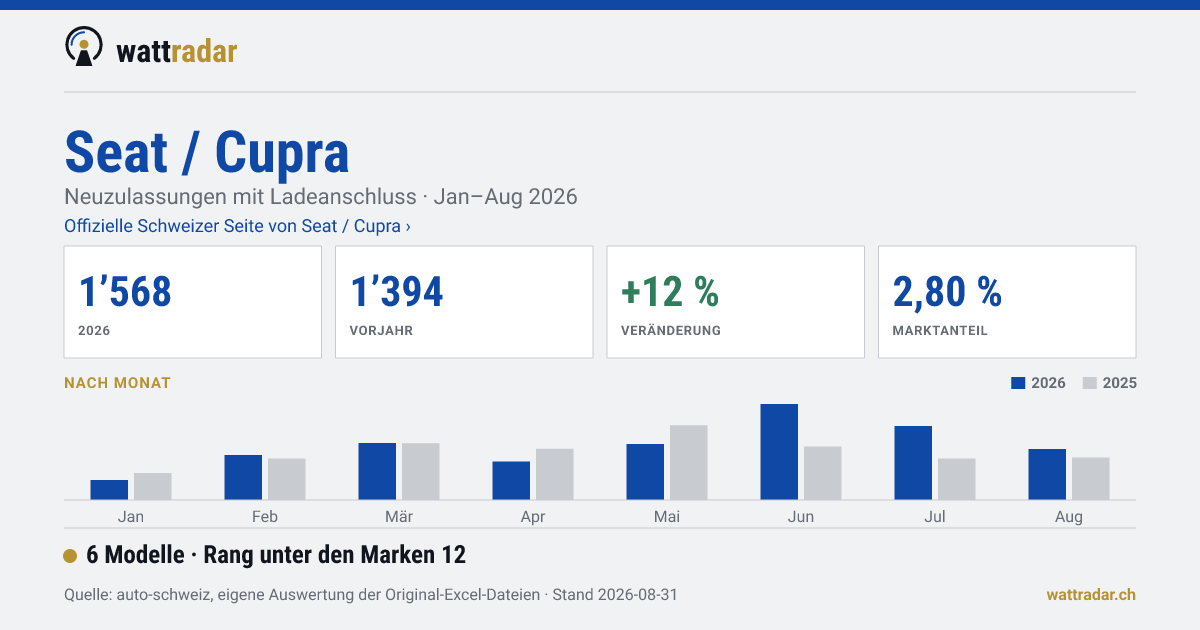Click the blue 2026 bar for Jul
1200x630 pixels.
click(913, 463)
